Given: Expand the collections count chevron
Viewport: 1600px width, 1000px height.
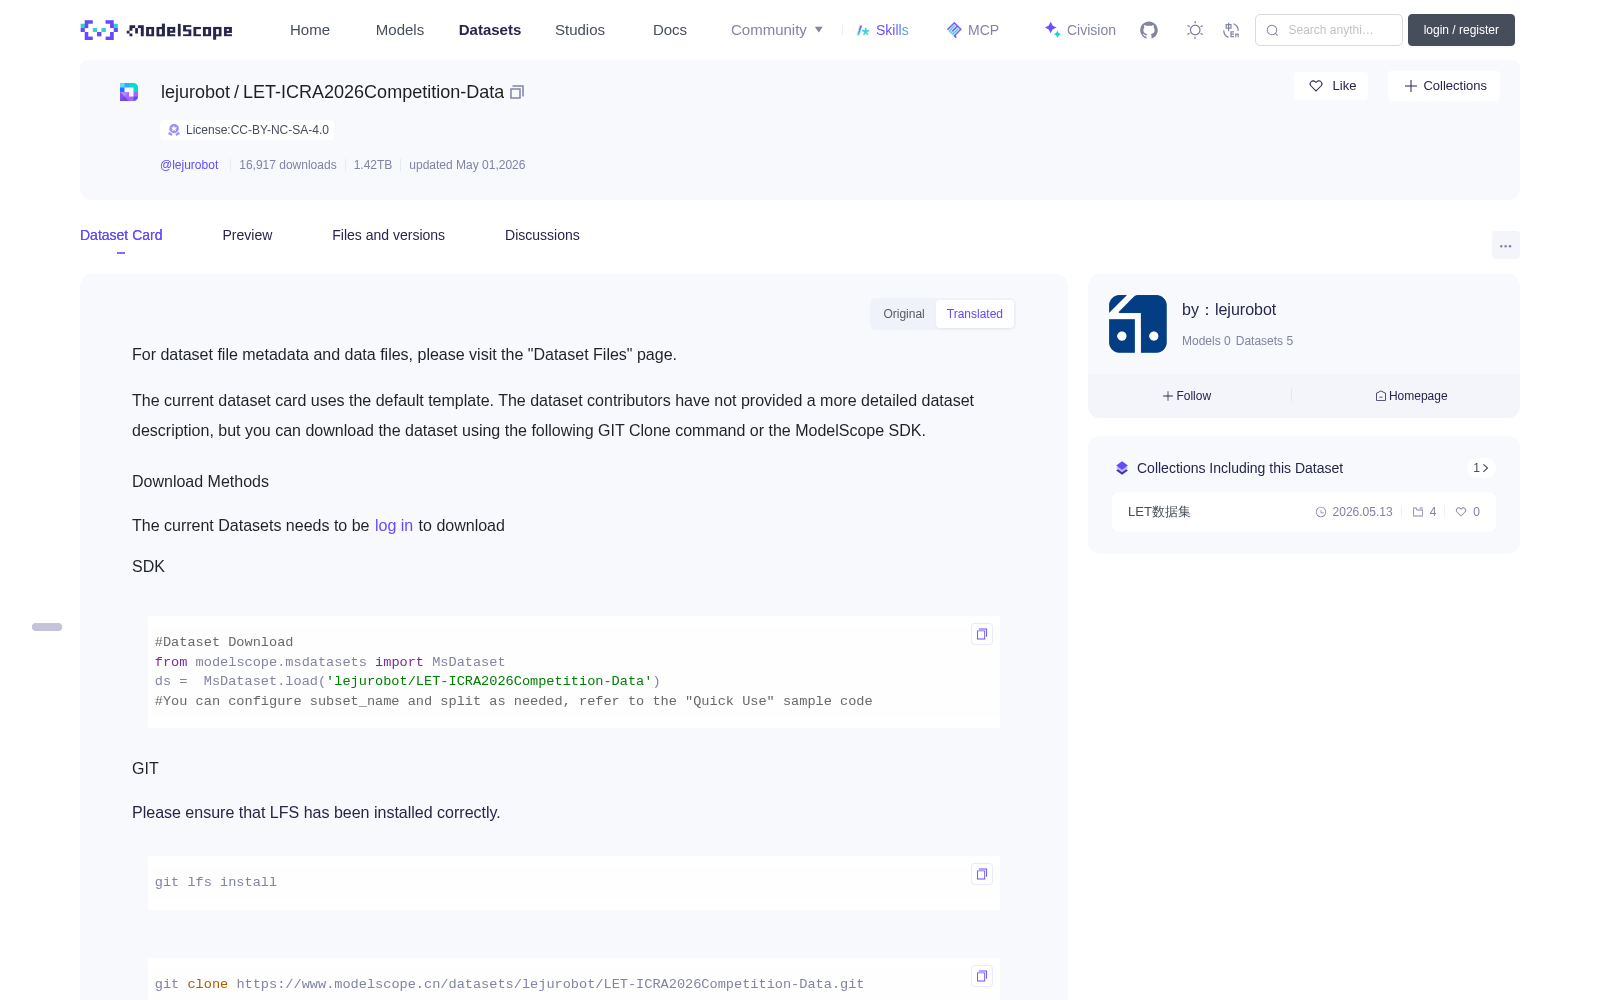Looking at the screenshot, I should [x=1481, y=468].
